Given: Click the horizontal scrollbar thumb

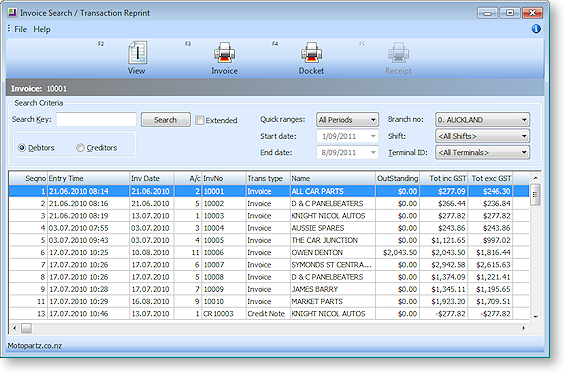Looking at the screenshot, I should (x=26, y=328).
